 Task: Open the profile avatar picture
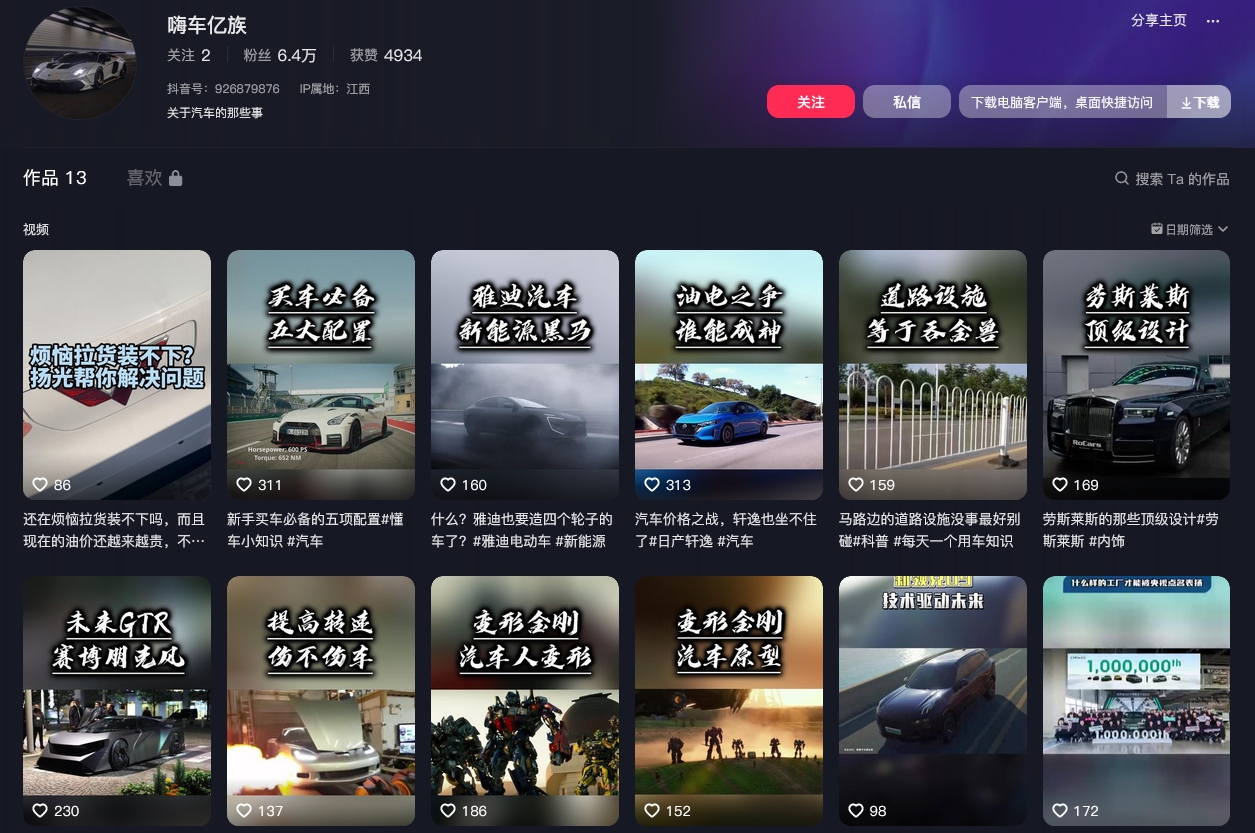pyautogui.click(x=79, y=63)
